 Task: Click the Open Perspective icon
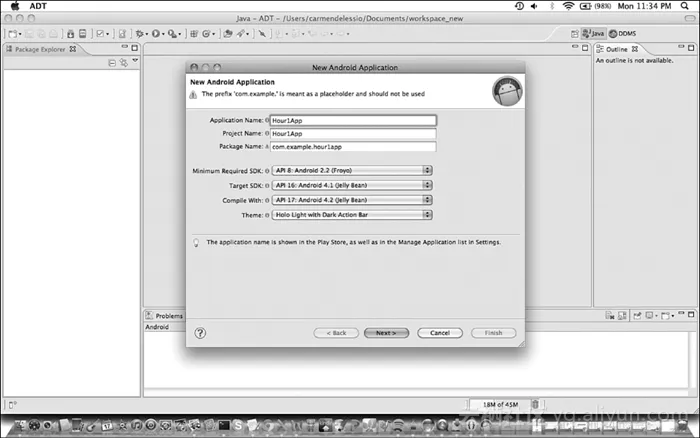tap(575, 34)
